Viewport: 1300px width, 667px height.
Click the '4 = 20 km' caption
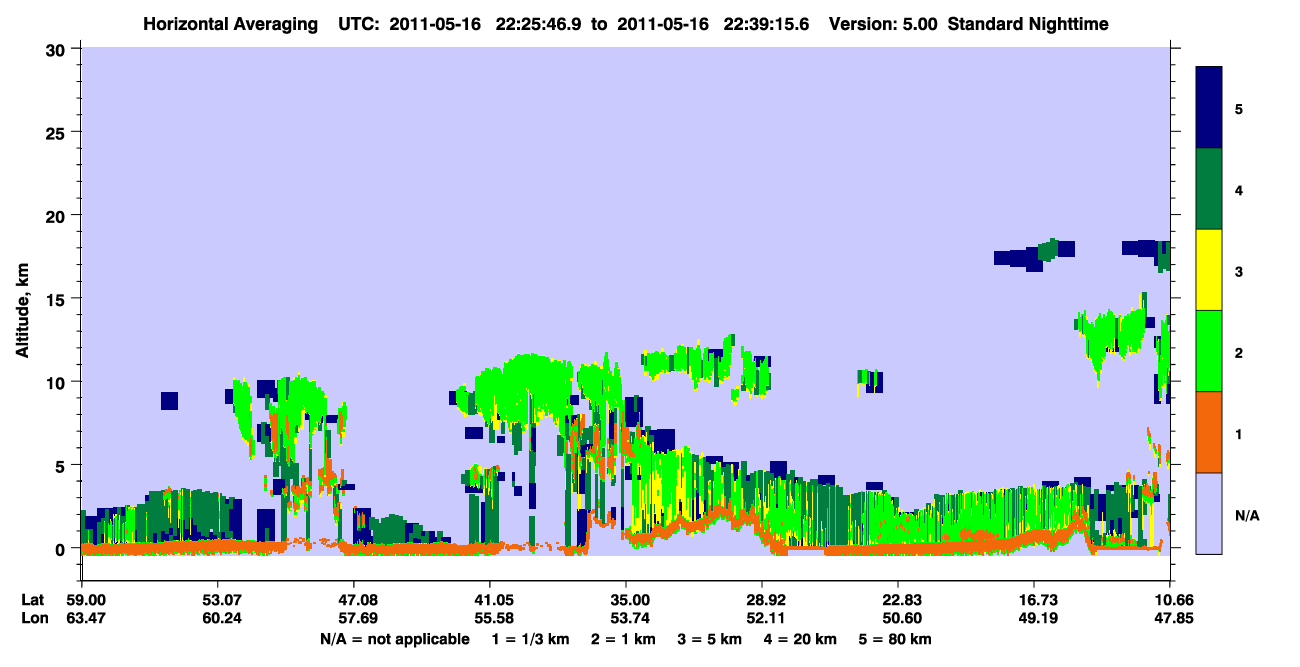[800, 639]
